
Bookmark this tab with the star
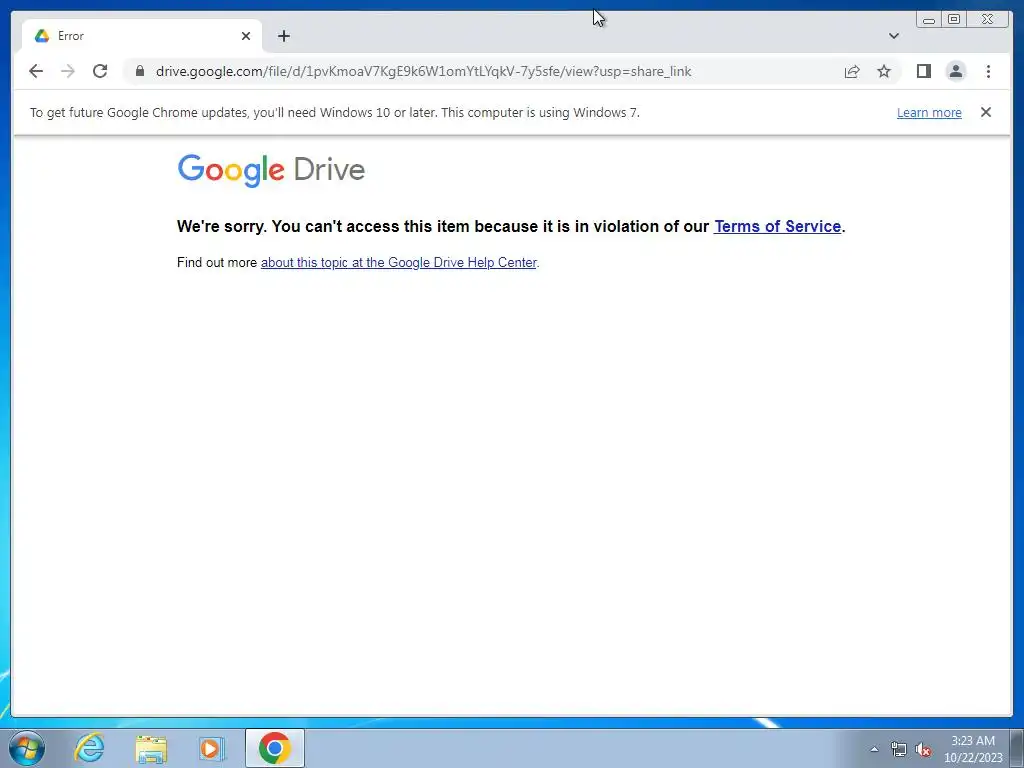pyautogui.click(x=884, y=71)
